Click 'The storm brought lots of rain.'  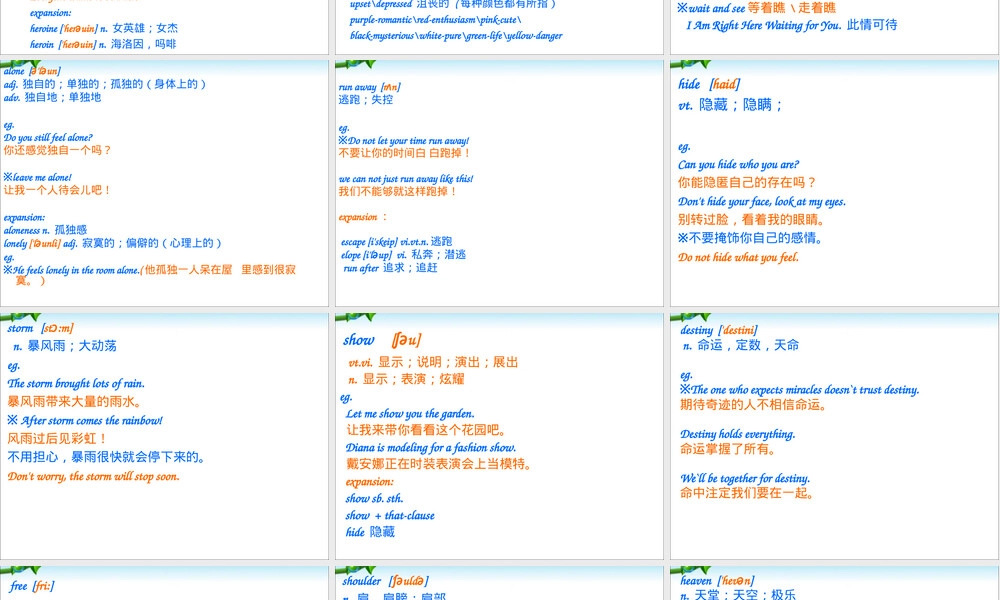pyautogui.click(x=76, y=384)
